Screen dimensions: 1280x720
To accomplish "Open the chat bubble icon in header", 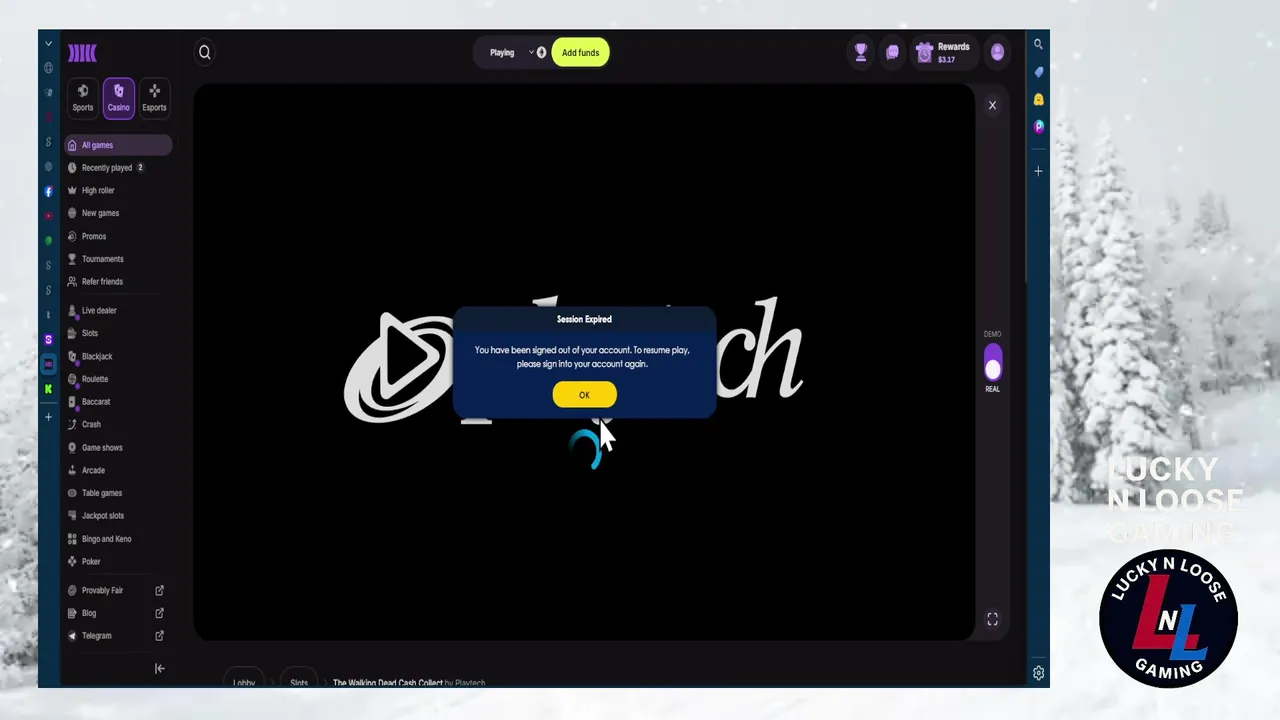I will 892,53.
